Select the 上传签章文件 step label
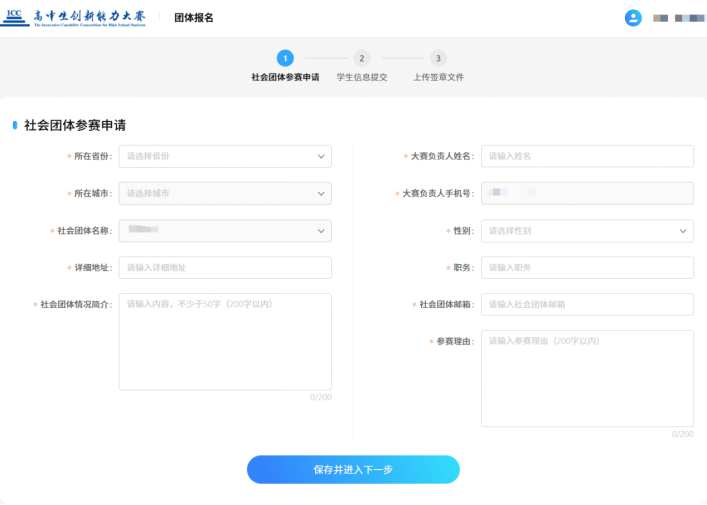The width and height of the screenshot is (707, 505). pyautogui.click(x=438, y=77)
